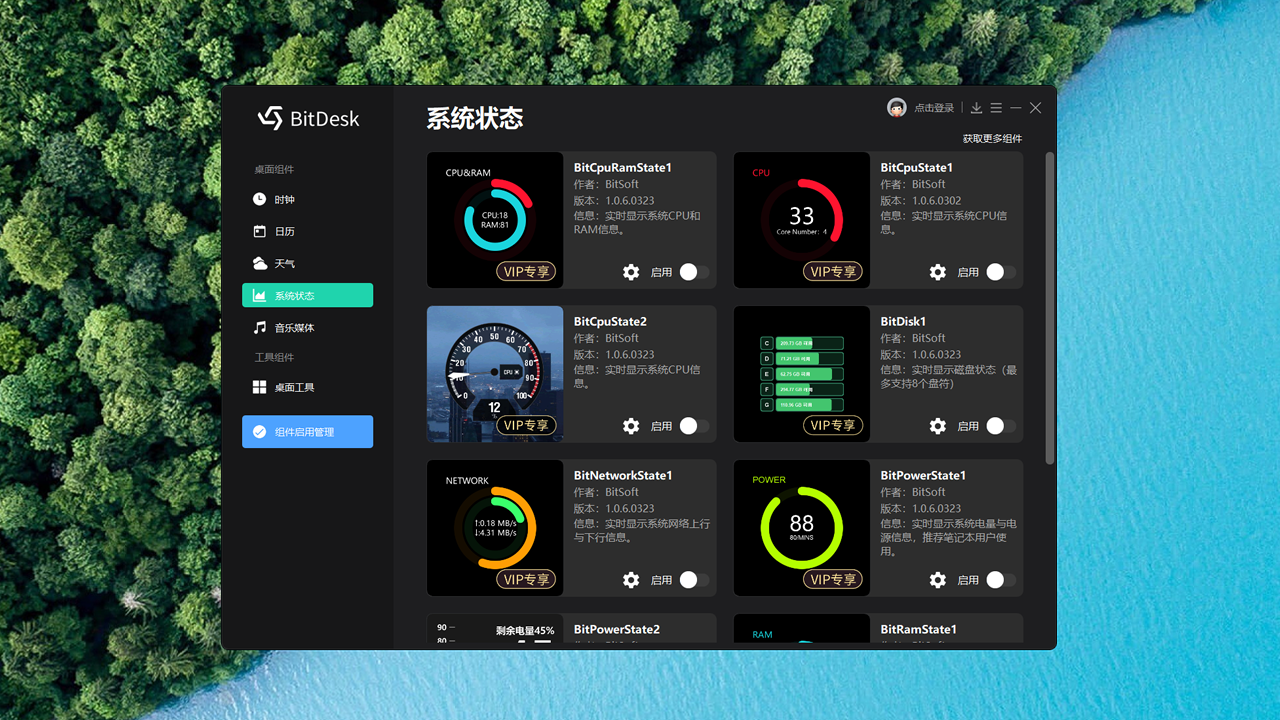Open the settings gear on BitCpuState2 card

coord(630,426)
